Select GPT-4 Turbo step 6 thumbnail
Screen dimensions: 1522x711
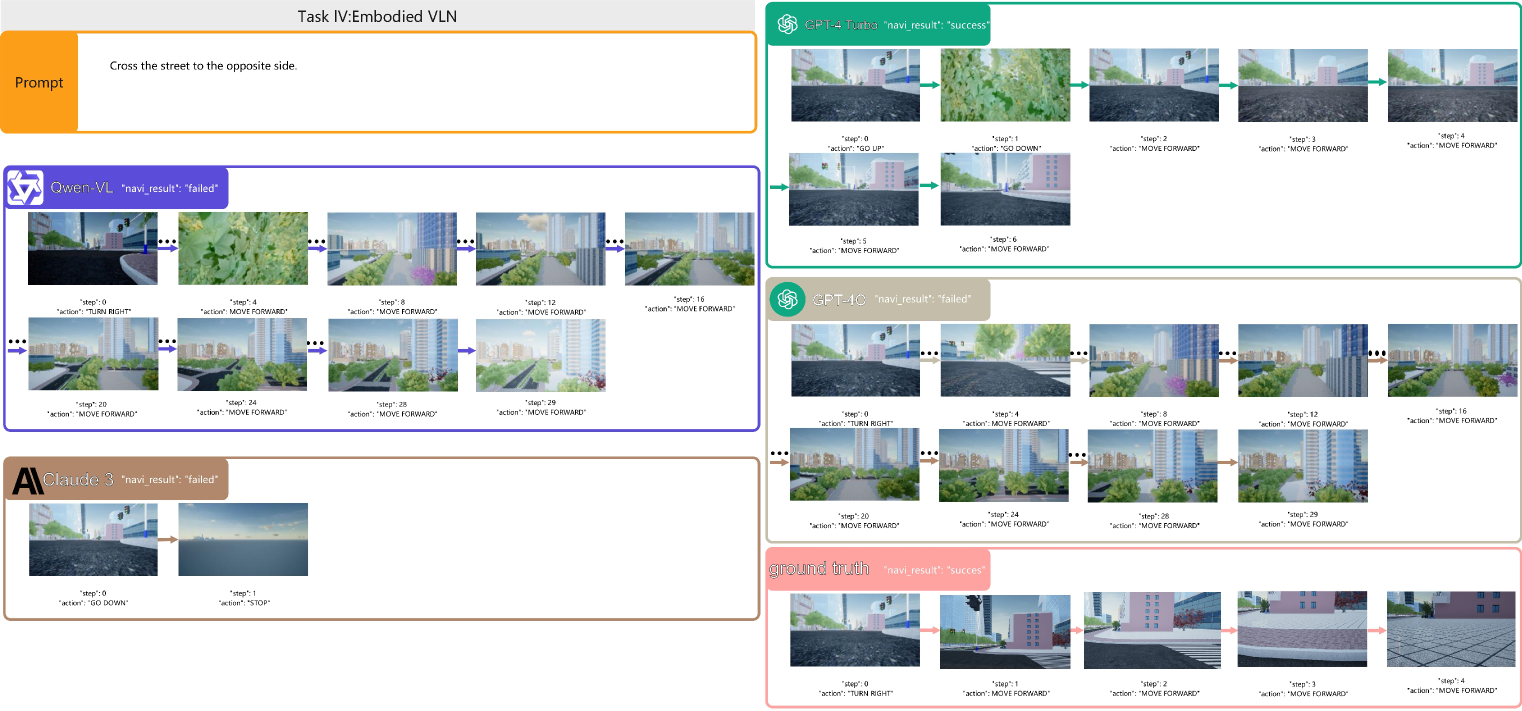pyautogui.click(x=1005, y=189)
